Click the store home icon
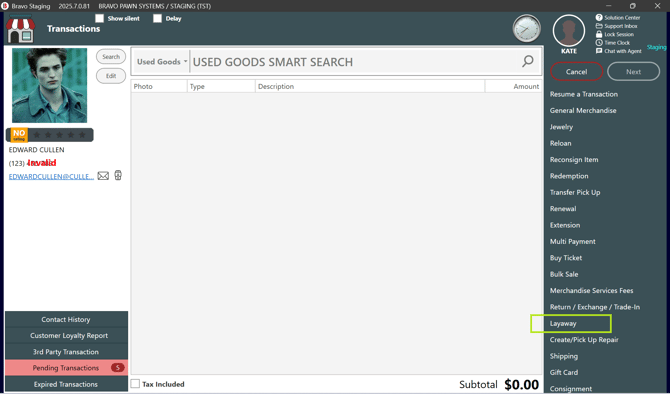This screenshot has height=394, width=670. coord(20,29)
